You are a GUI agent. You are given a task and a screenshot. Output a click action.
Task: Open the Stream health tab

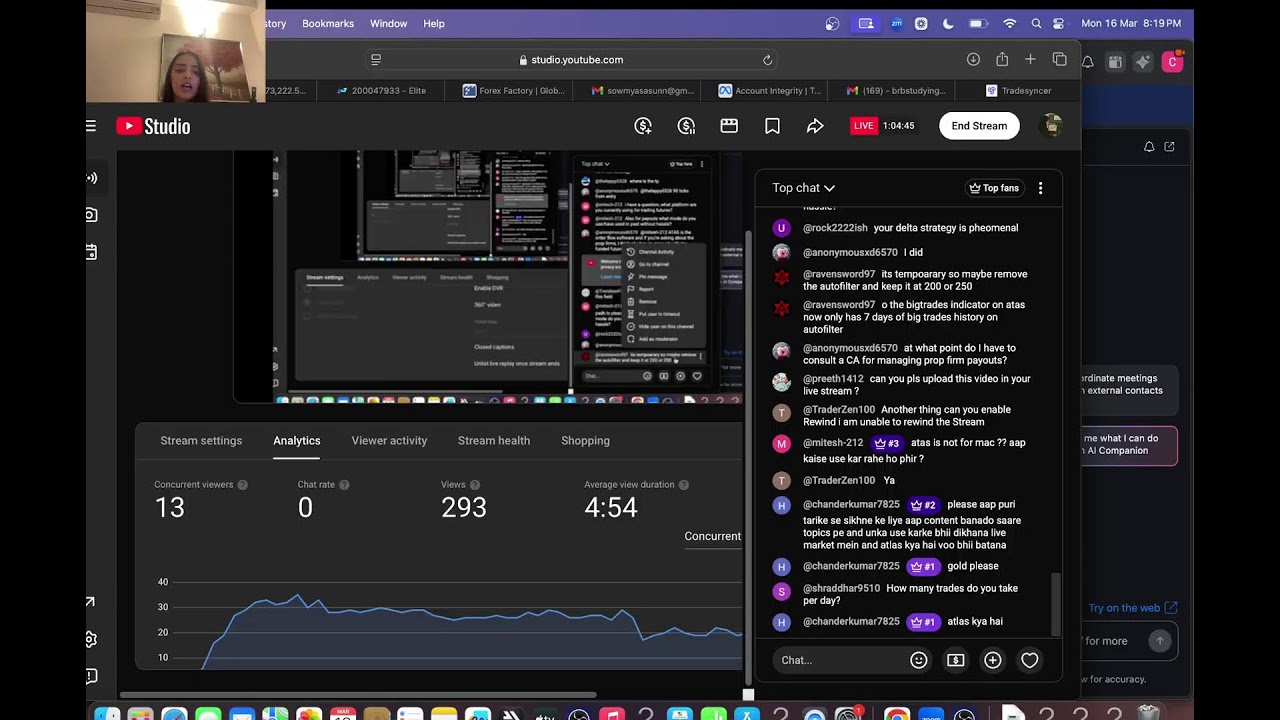[x=494, y=441]
